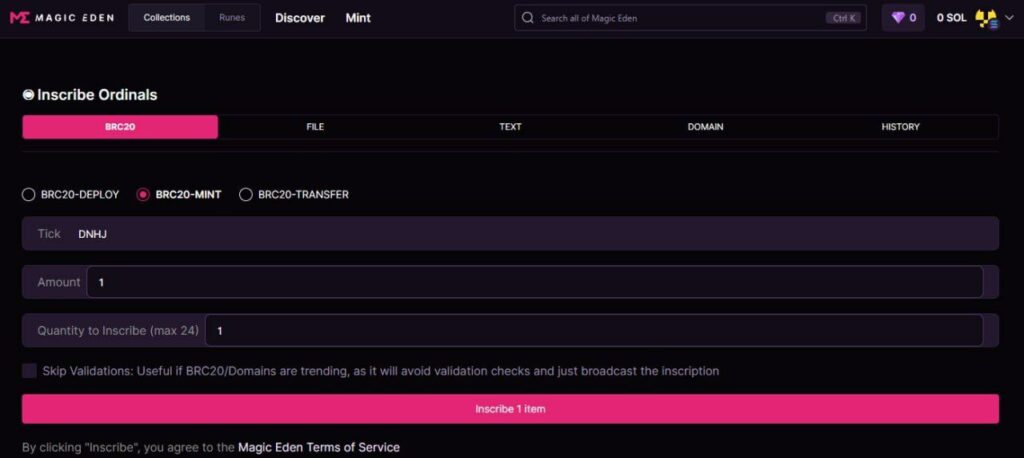Select the BRC20-TRANSFER radio option
The image size is (1024, 458).
[246, 195]
